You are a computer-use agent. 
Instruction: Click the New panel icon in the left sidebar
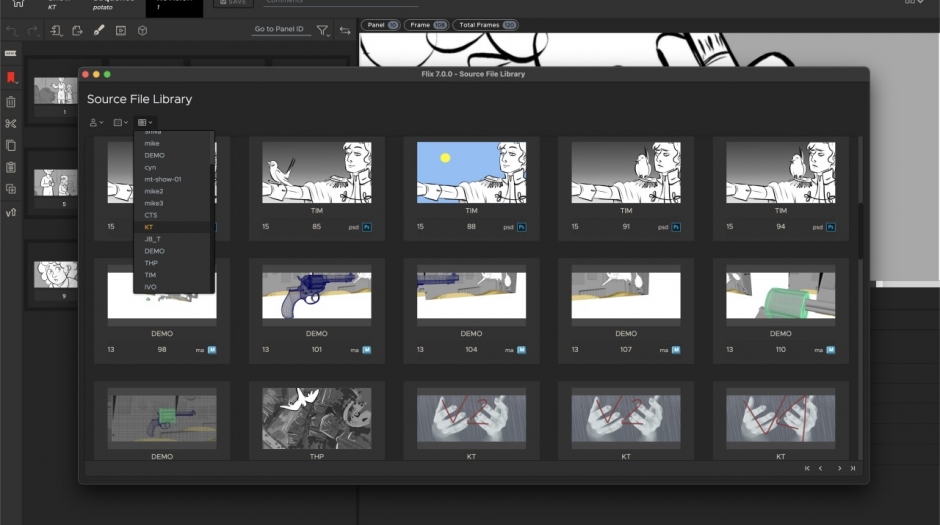pyautogui.click(x=10, y=54)
